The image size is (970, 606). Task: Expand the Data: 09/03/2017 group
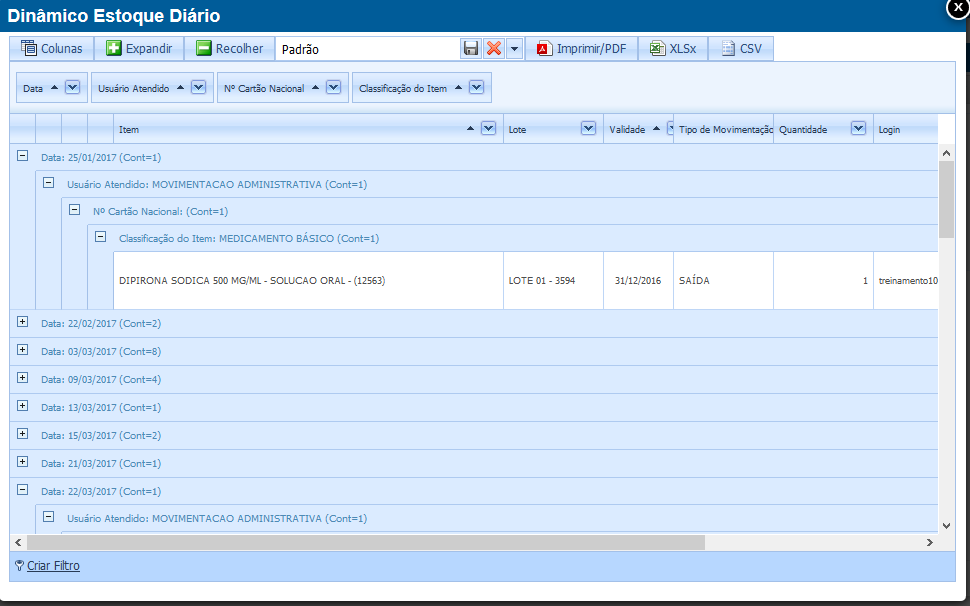click(22, 377)
